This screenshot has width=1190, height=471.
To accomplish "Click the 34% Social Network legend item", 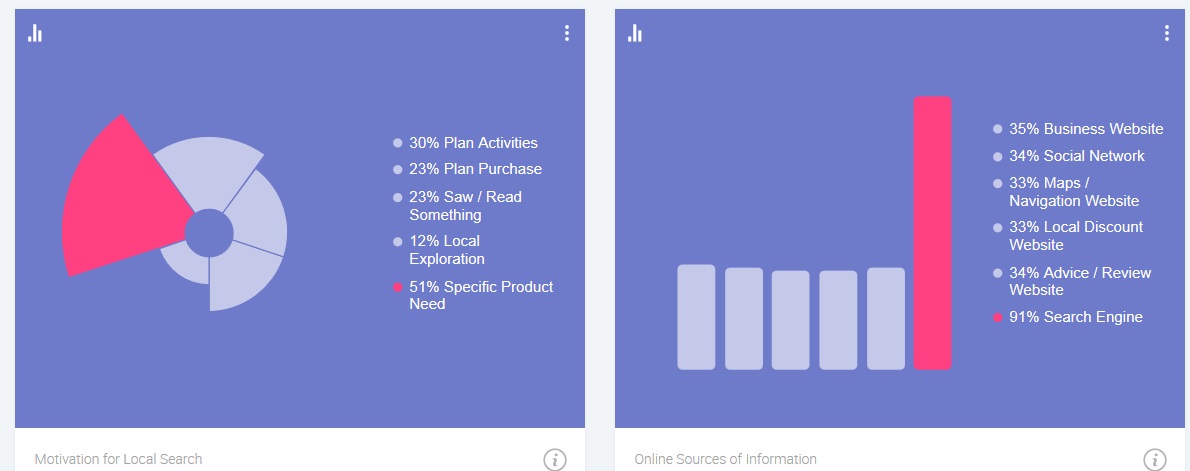I will [x=1076, y=156].
